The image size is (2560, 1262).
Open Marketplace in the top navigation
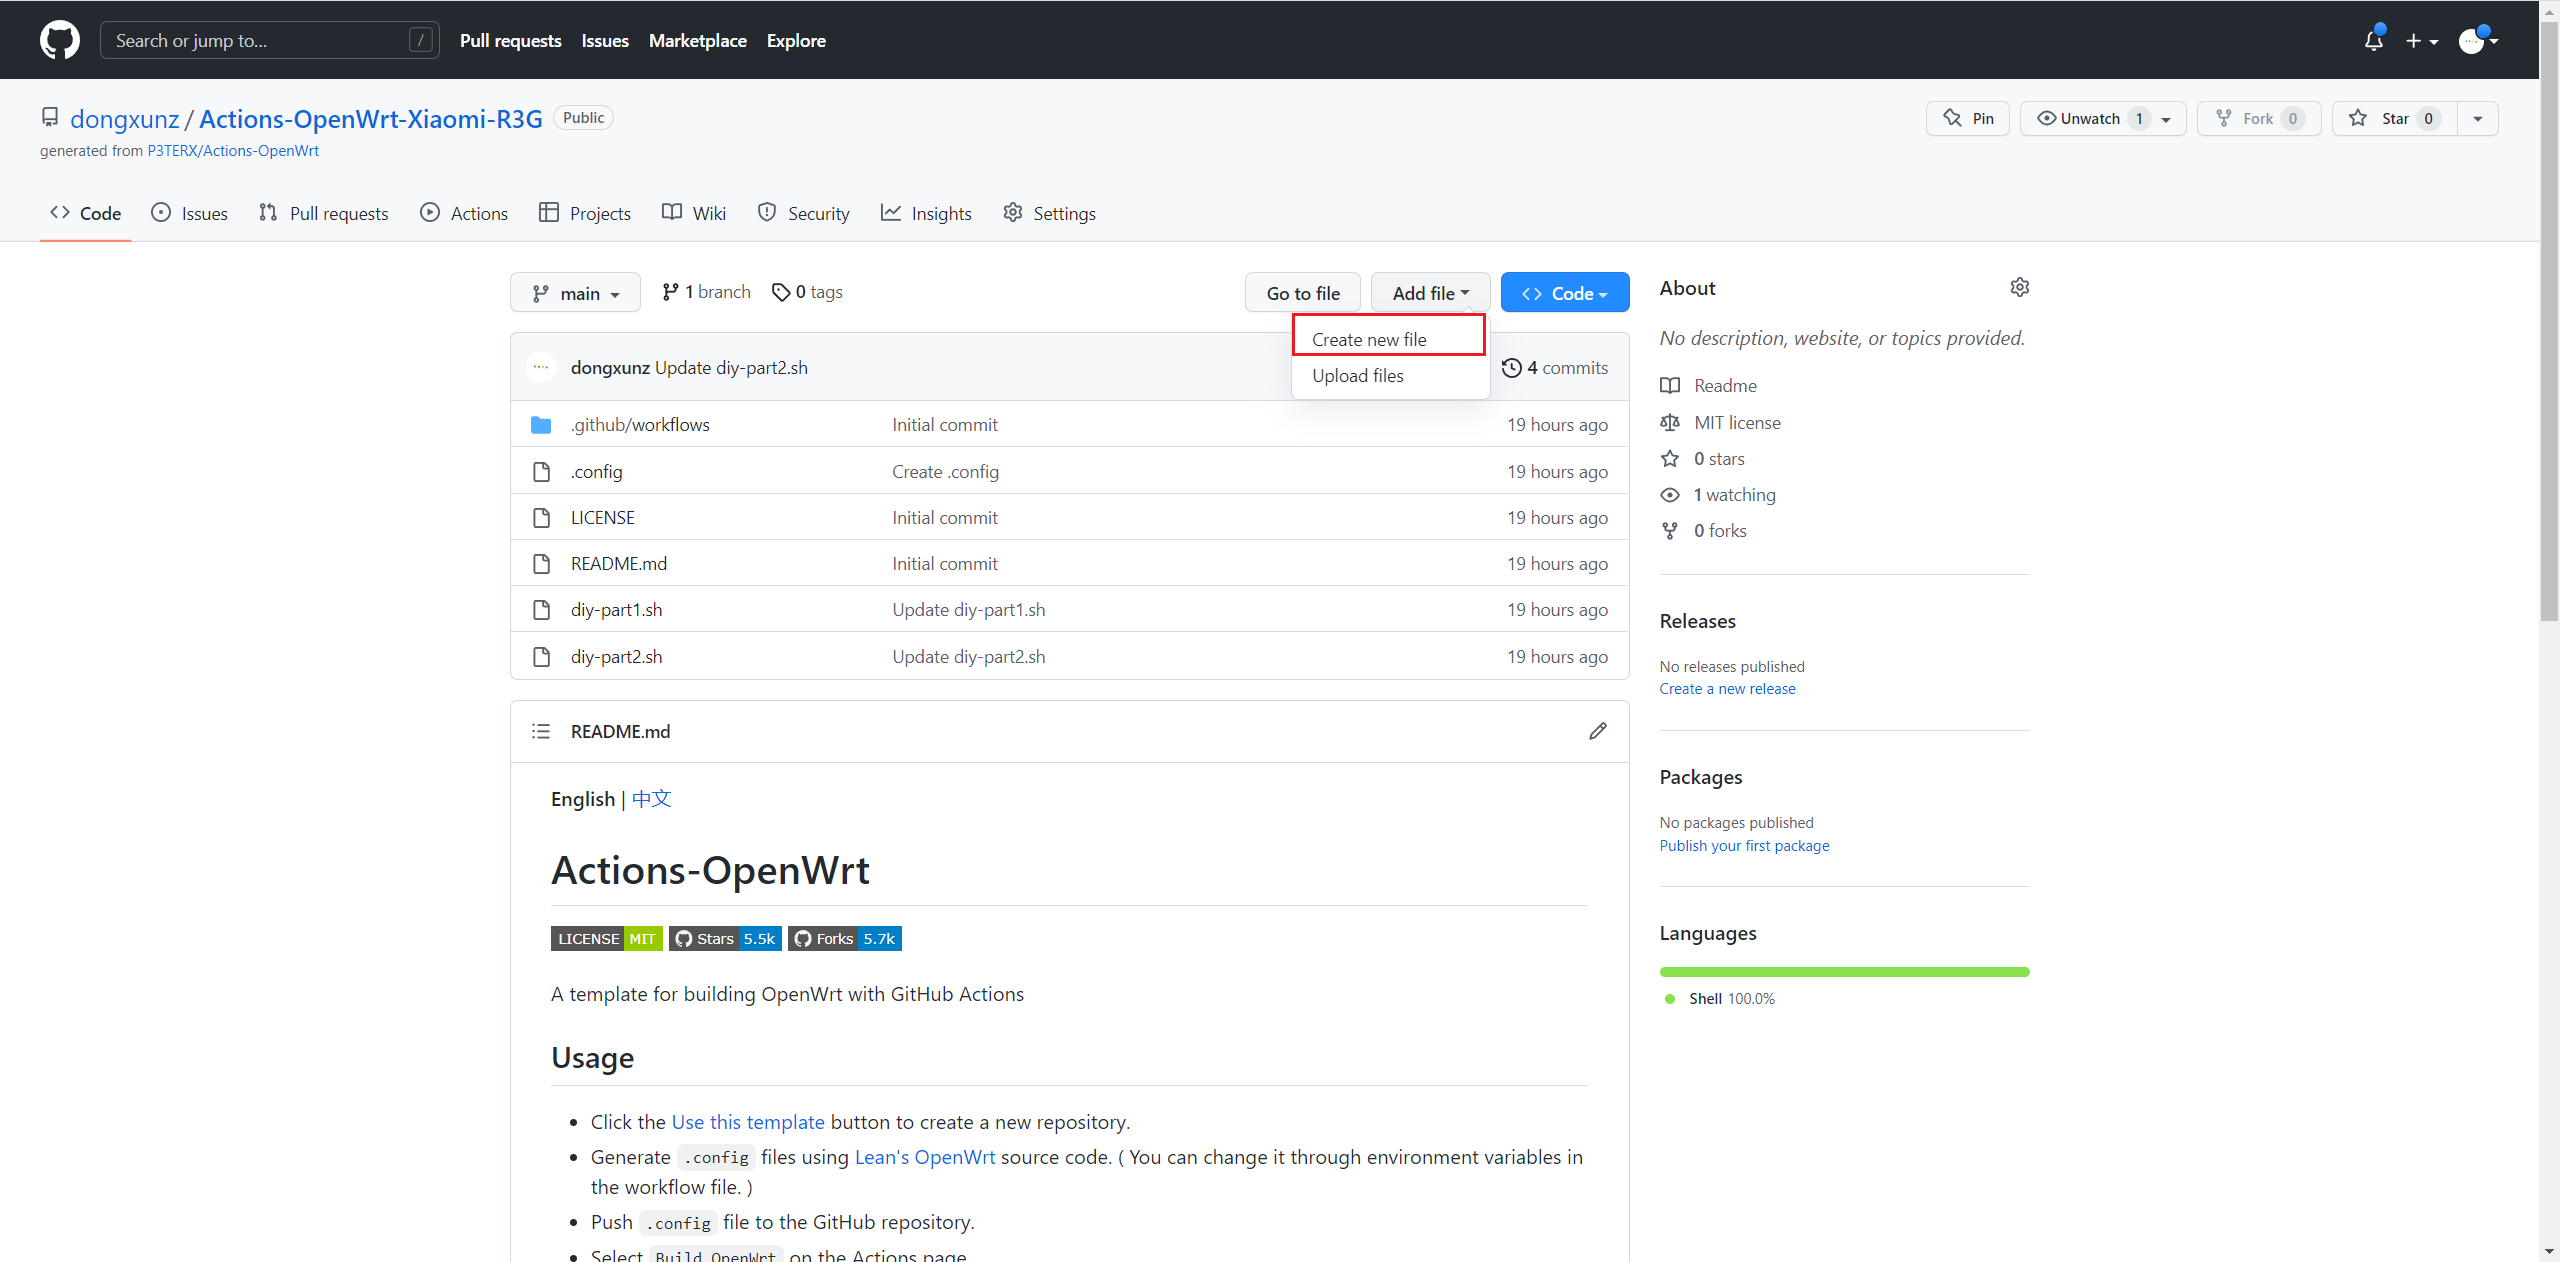pyautogui.click(x=697, y=40)
